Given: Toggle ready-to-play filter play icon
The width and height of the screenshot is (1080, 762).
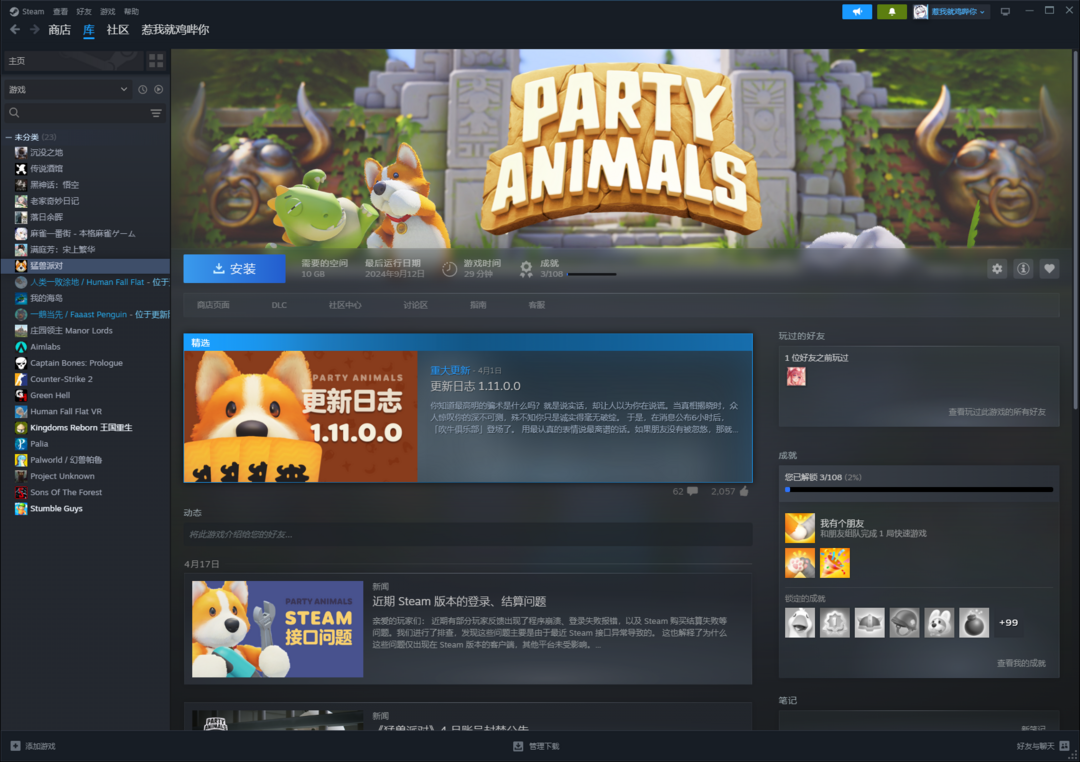Looking at the screenshot, I should pyautogui.click(x=159, y=90).
